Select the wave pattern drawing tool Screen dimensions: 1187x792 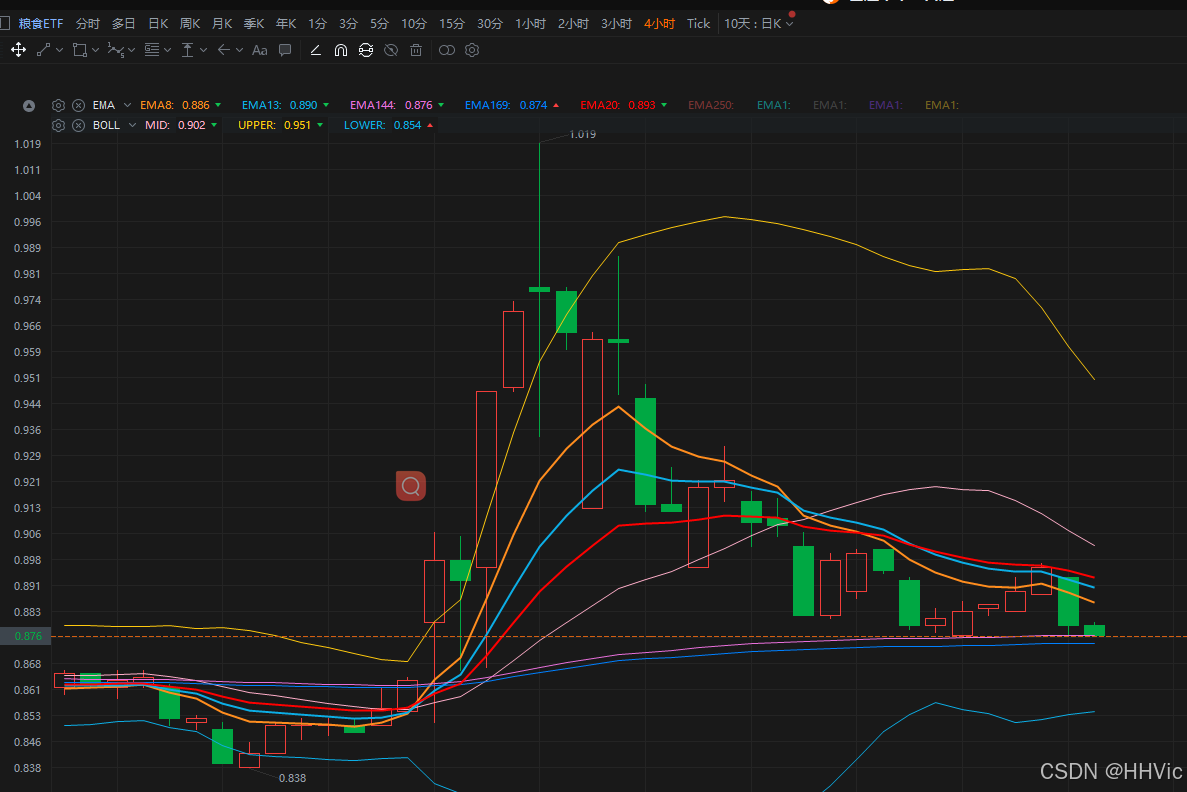point(115,50)
